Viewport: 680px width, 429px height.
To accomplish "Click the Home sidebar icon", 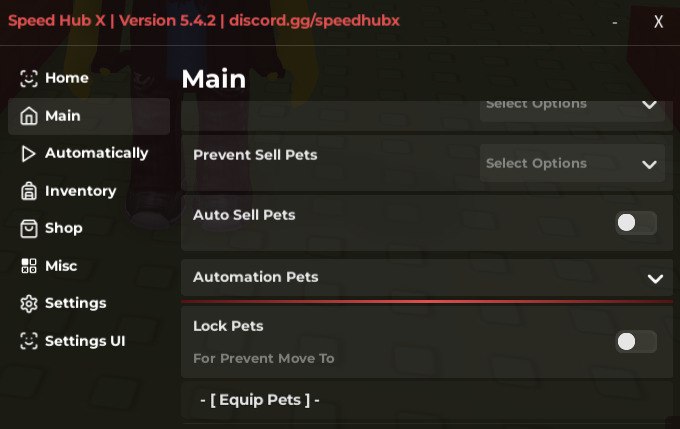I will (28, 78).
